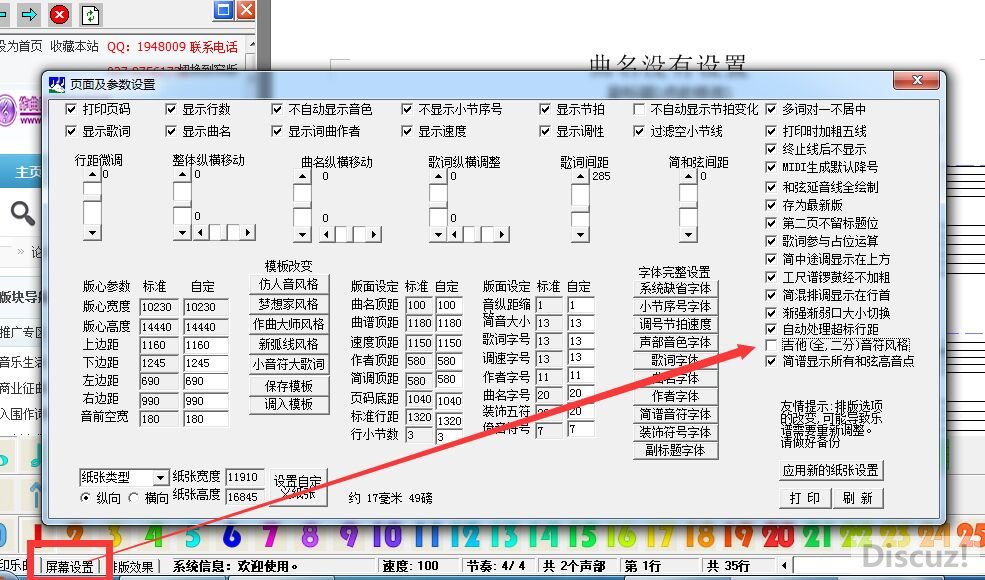985x580 pixels.
Task: Select colored number 10 in bottom strip
Action: [x=388, y=536]
